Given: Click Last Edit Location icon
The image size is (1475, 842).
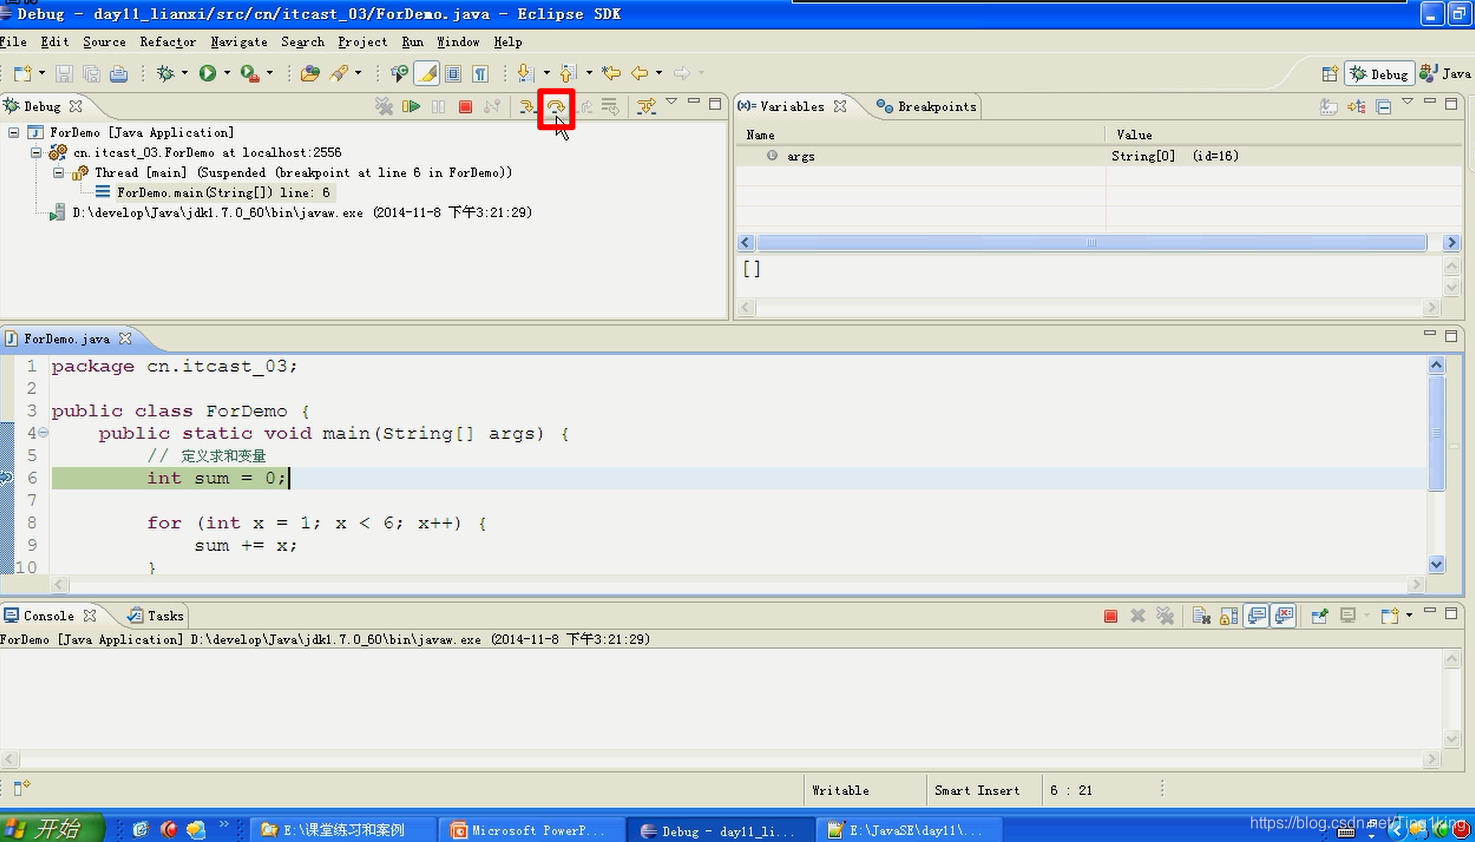Looking at the screenshot, I should pyautogui.click(x=611, y=73).
